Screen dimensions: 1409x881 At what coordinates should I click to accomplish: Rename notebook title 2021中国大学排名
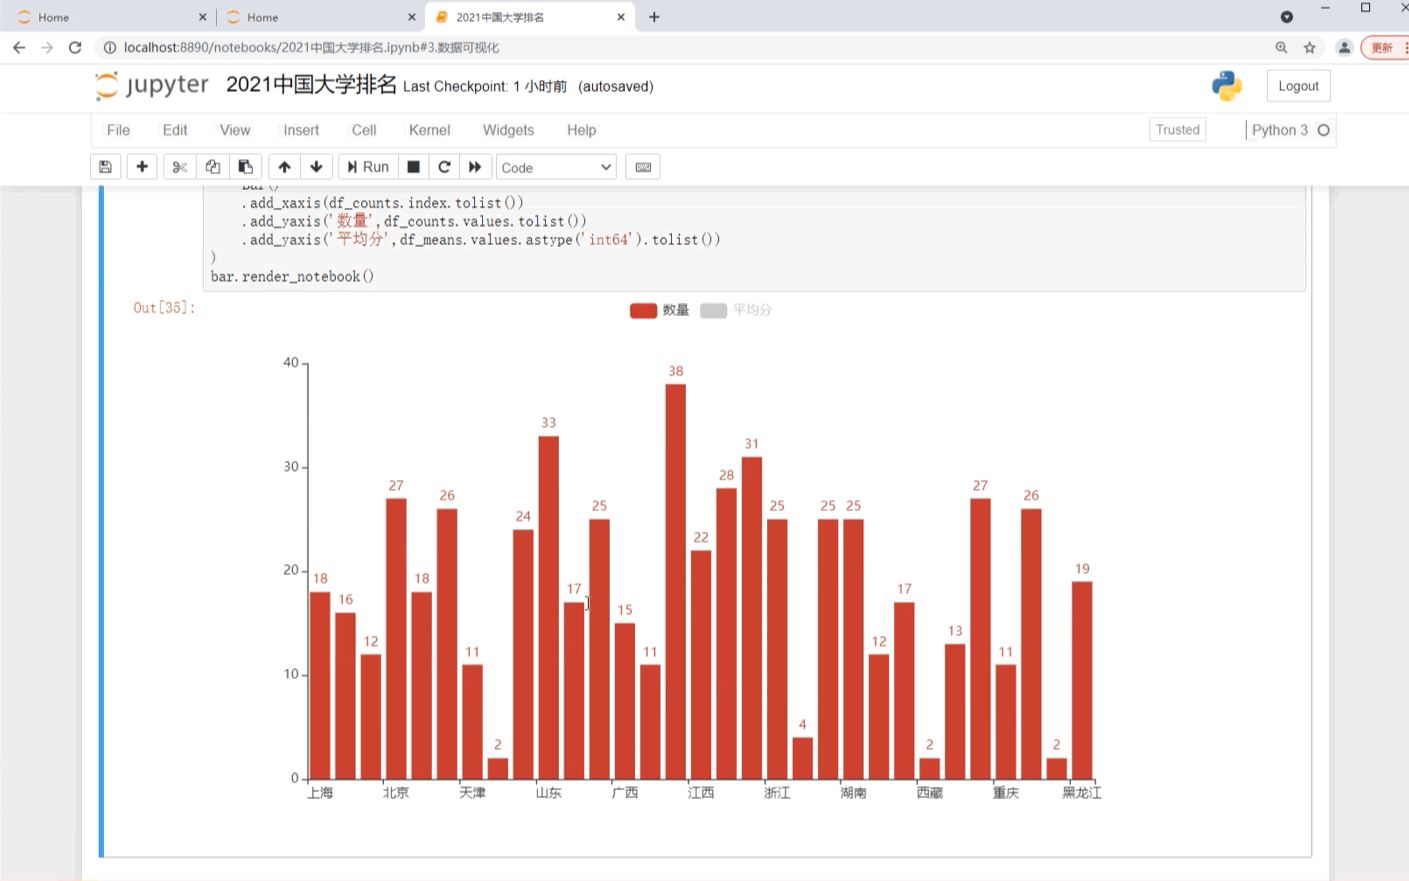point(311,85)
